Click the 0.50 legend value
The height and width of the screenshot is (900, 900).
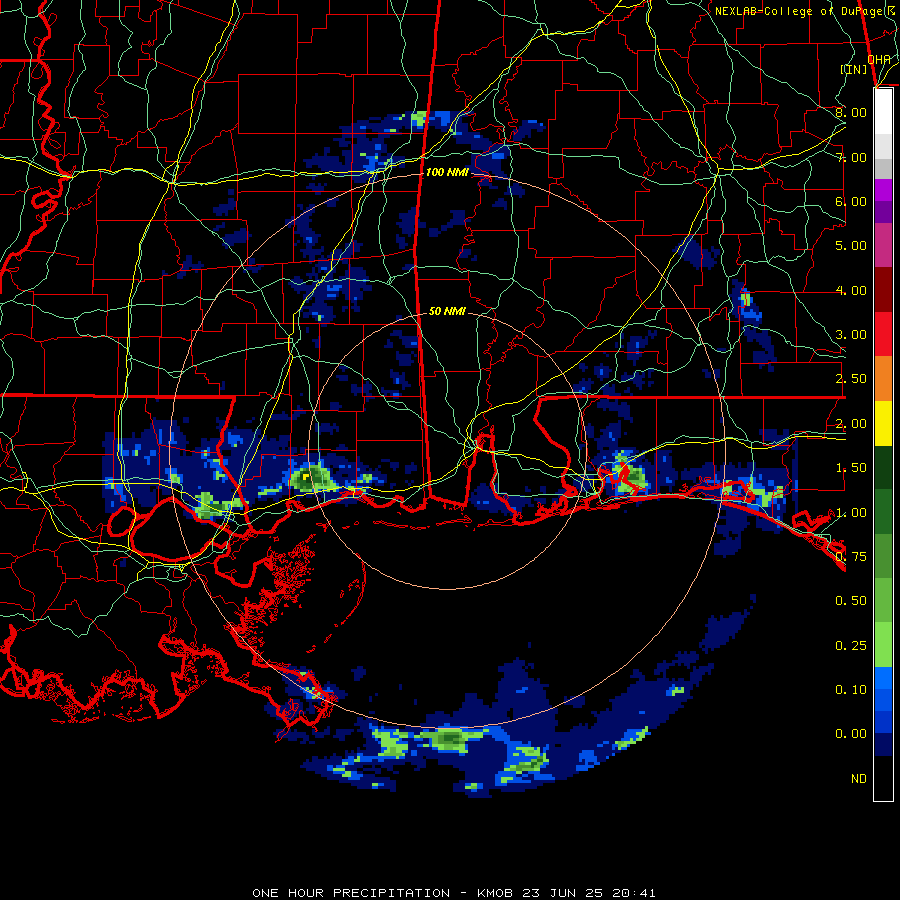pyautogui.click(x=851, y=601)
